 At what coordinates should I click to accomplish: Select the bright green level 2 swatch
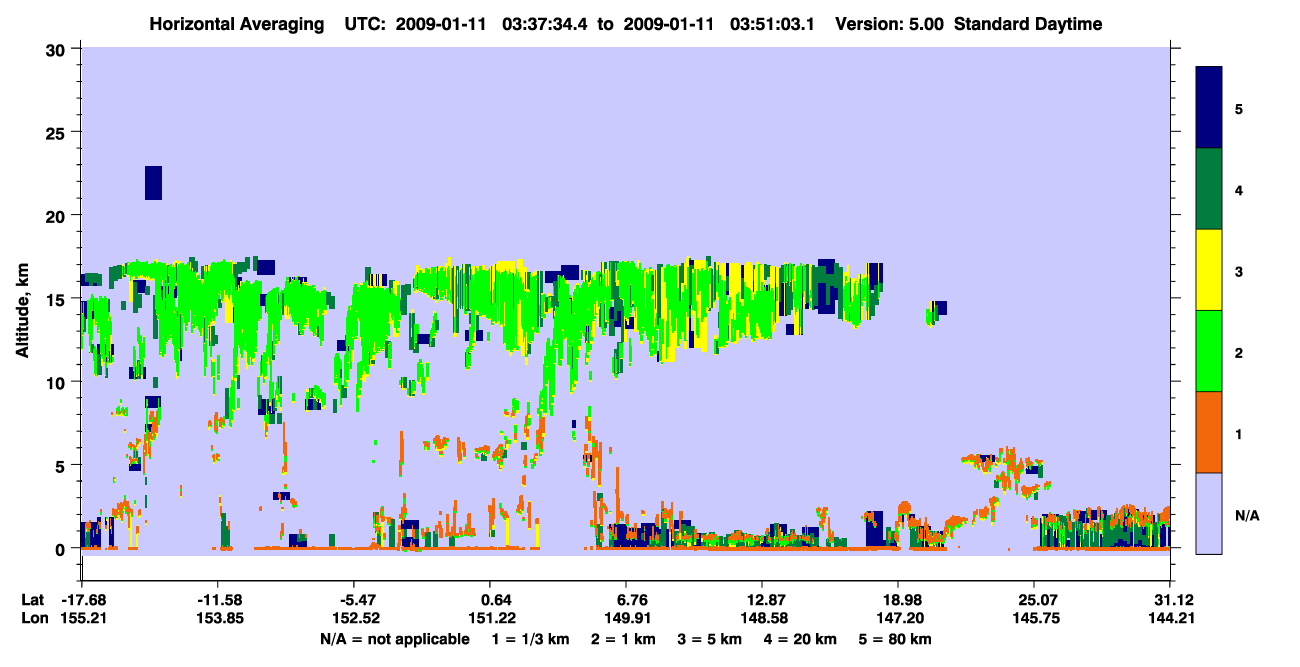tap(1209, 351)
